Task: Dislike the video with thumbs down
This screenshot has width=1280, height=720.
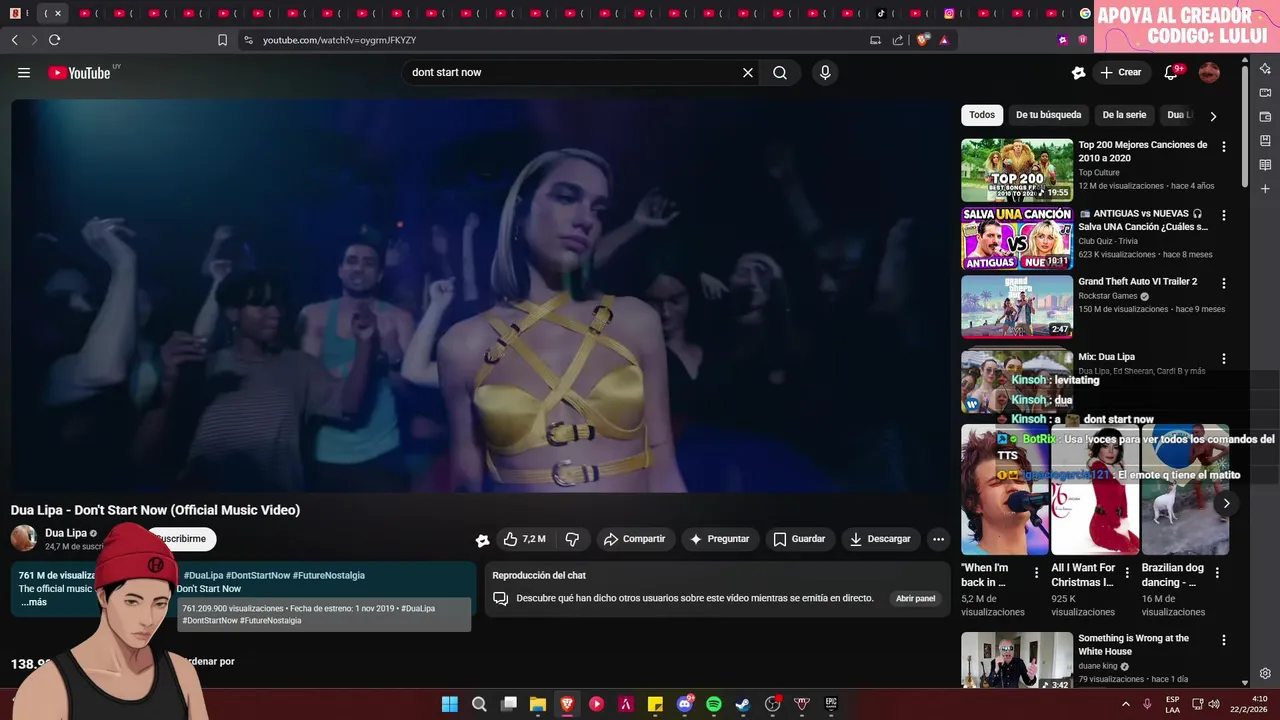Action: coord(572,539)
